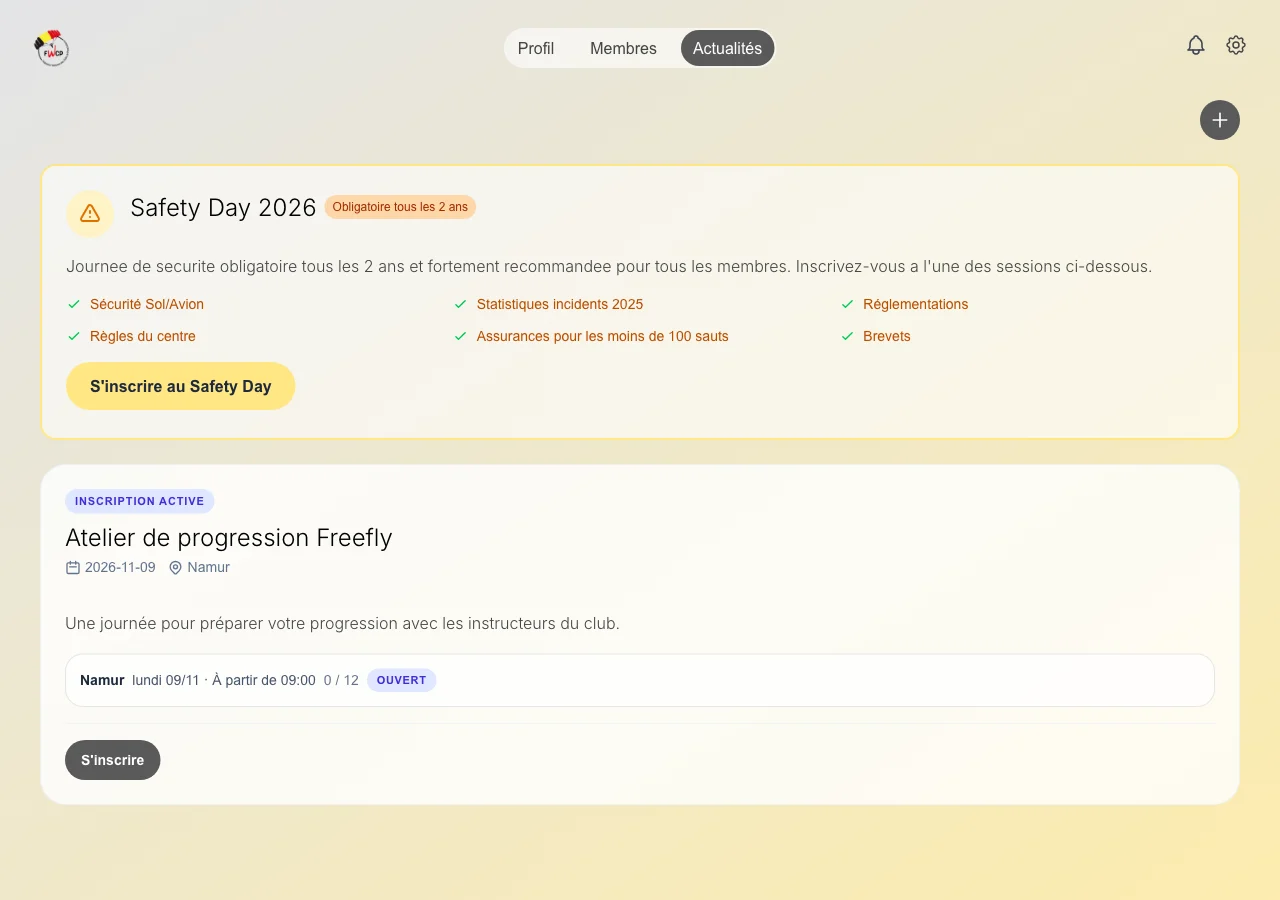Click S'inscrire au Safety Day button

point(181,386)
